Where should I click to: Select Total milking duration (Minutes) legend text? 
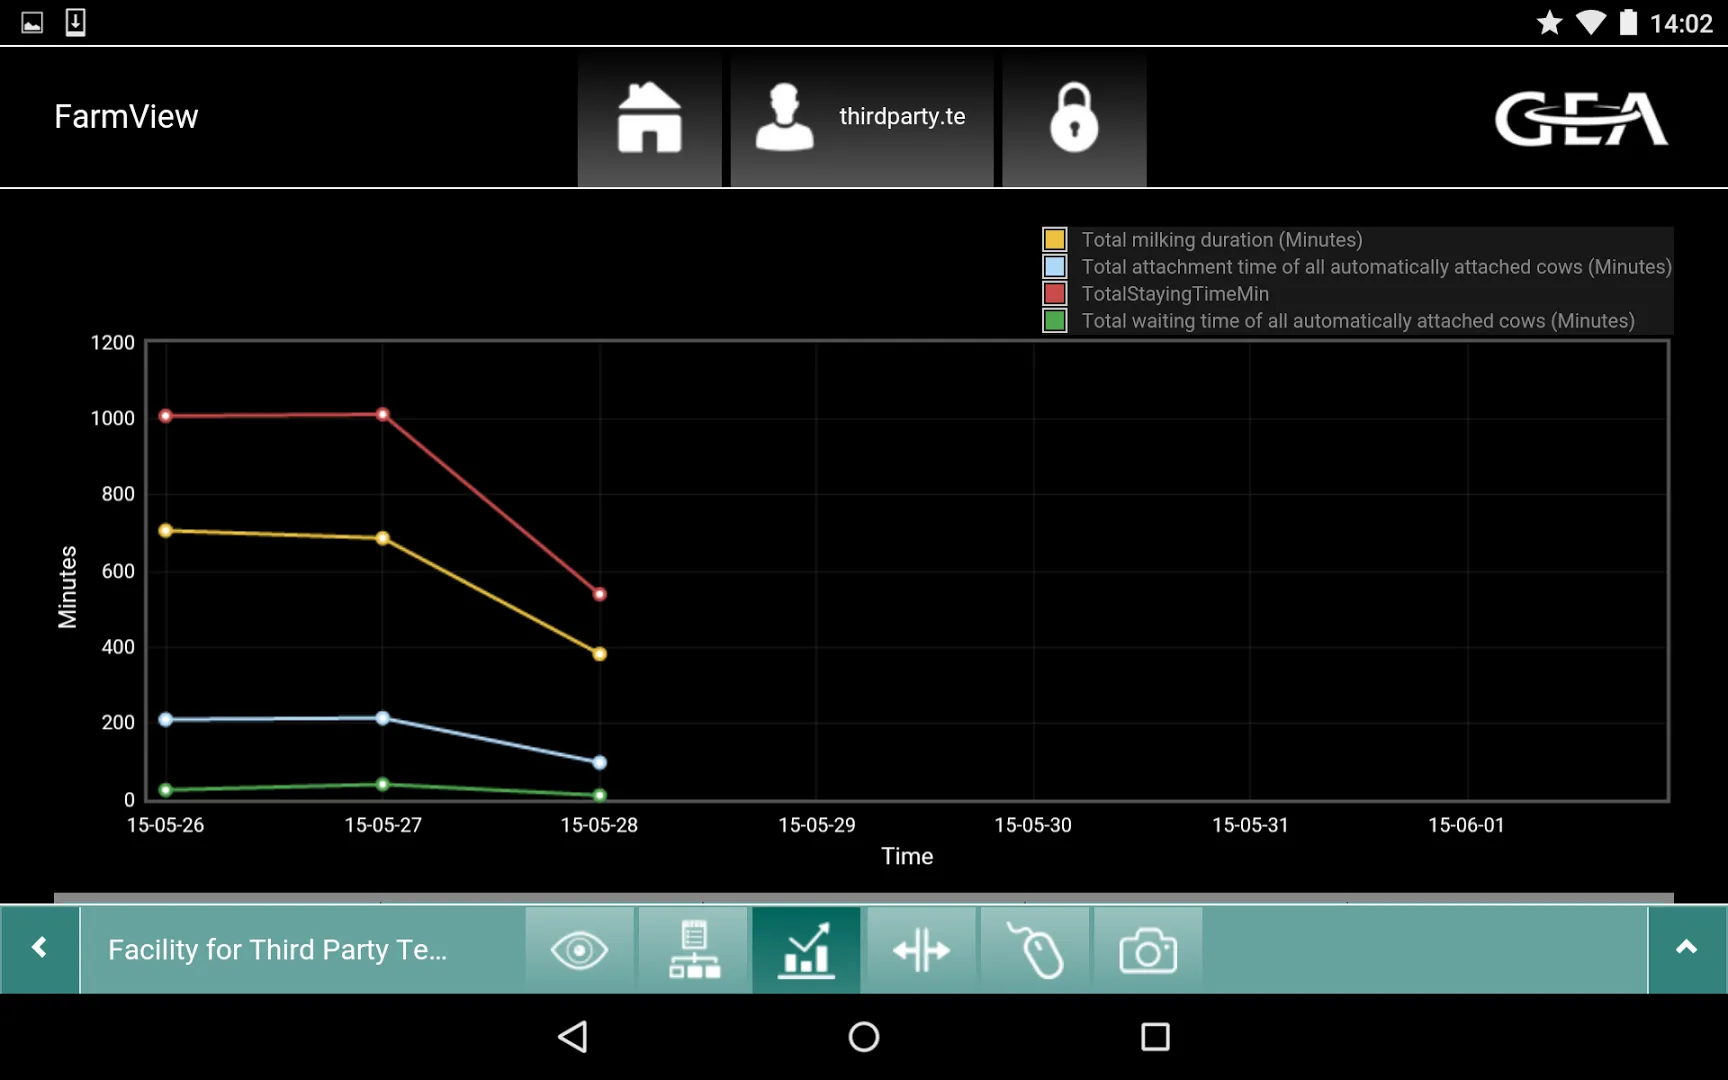point(1221,240)
